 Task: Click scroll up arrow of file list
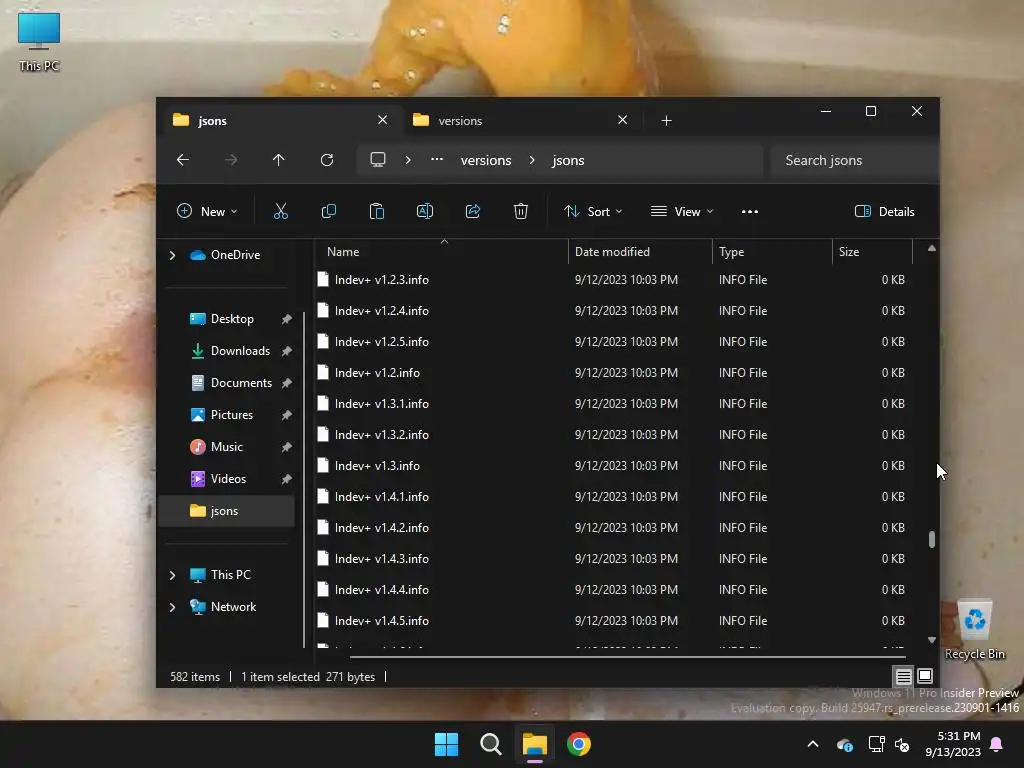(x=931, y=248)
